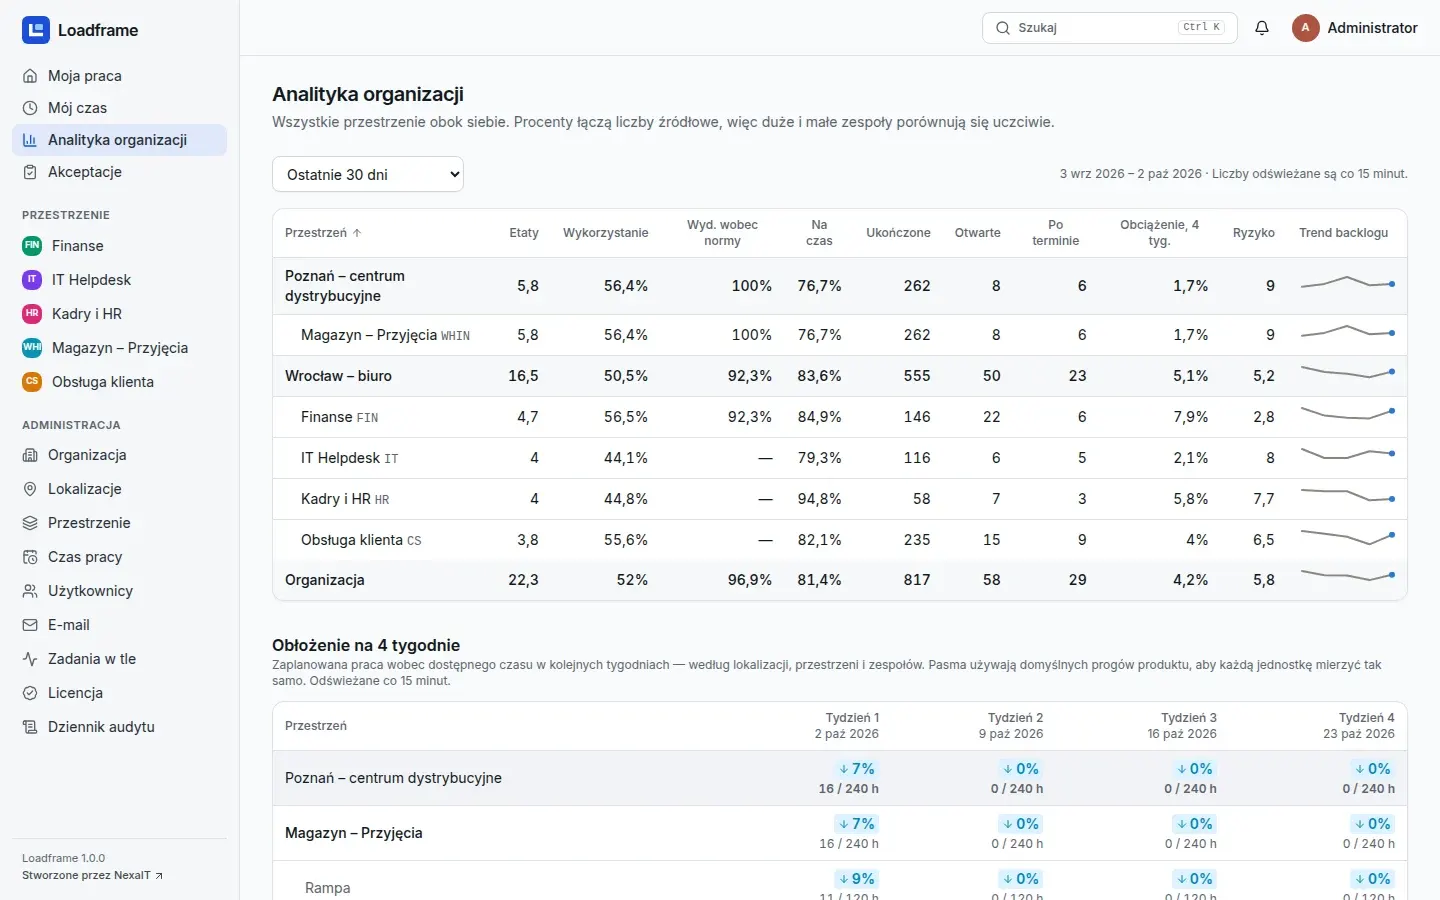This screenshot has height=900, width=1440.
Task: Open Mój czas clock icon
Action: [x=30, y=108]
